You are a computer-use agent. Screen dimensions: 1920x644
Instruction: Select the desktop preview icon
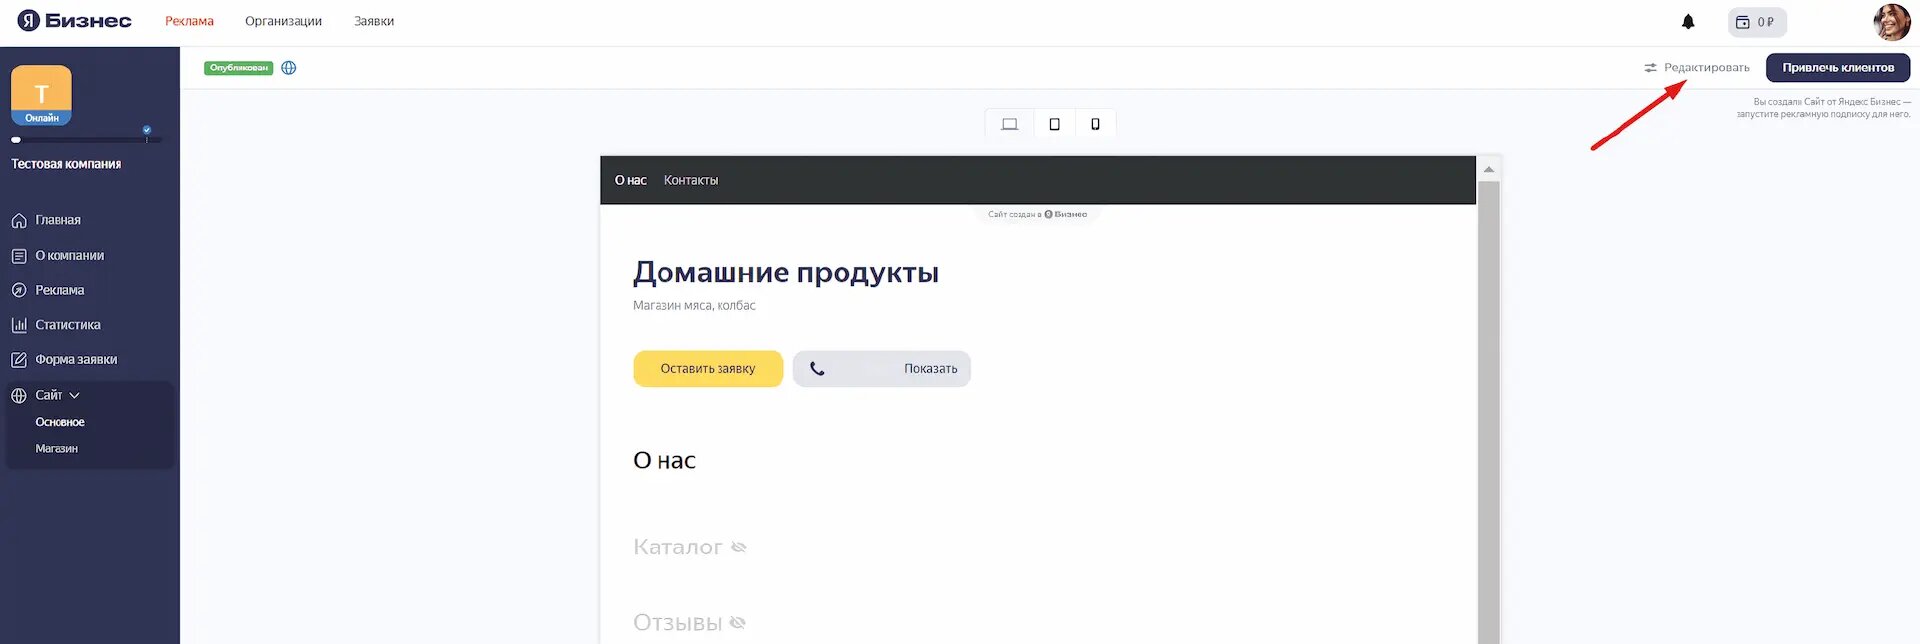[x=1010, y=124]
